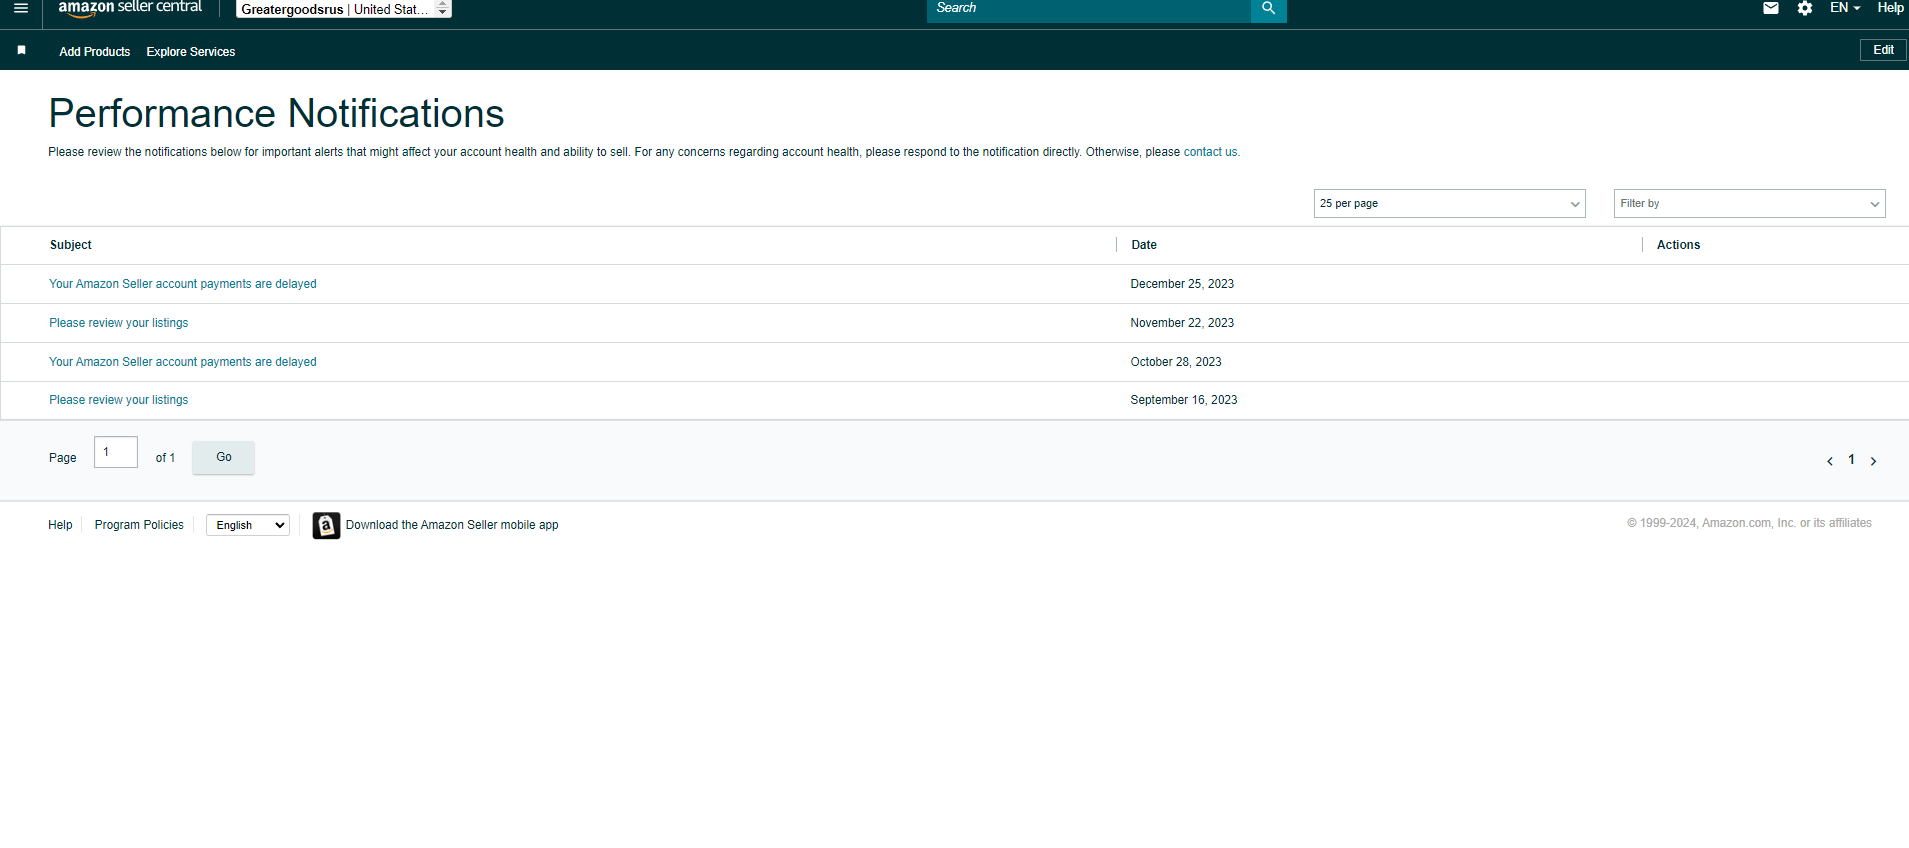Screen dimensions: 1909x848
Task: Open Download the Amazon Seller mobile app link
Action: tap(452, 525)
